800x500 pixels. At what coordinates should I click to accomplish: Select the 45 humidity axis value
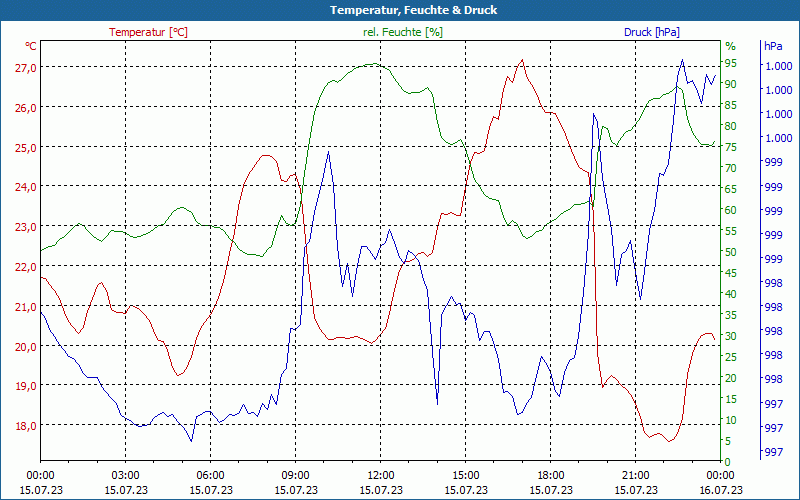pyautogui.click(x=731, y=273)
